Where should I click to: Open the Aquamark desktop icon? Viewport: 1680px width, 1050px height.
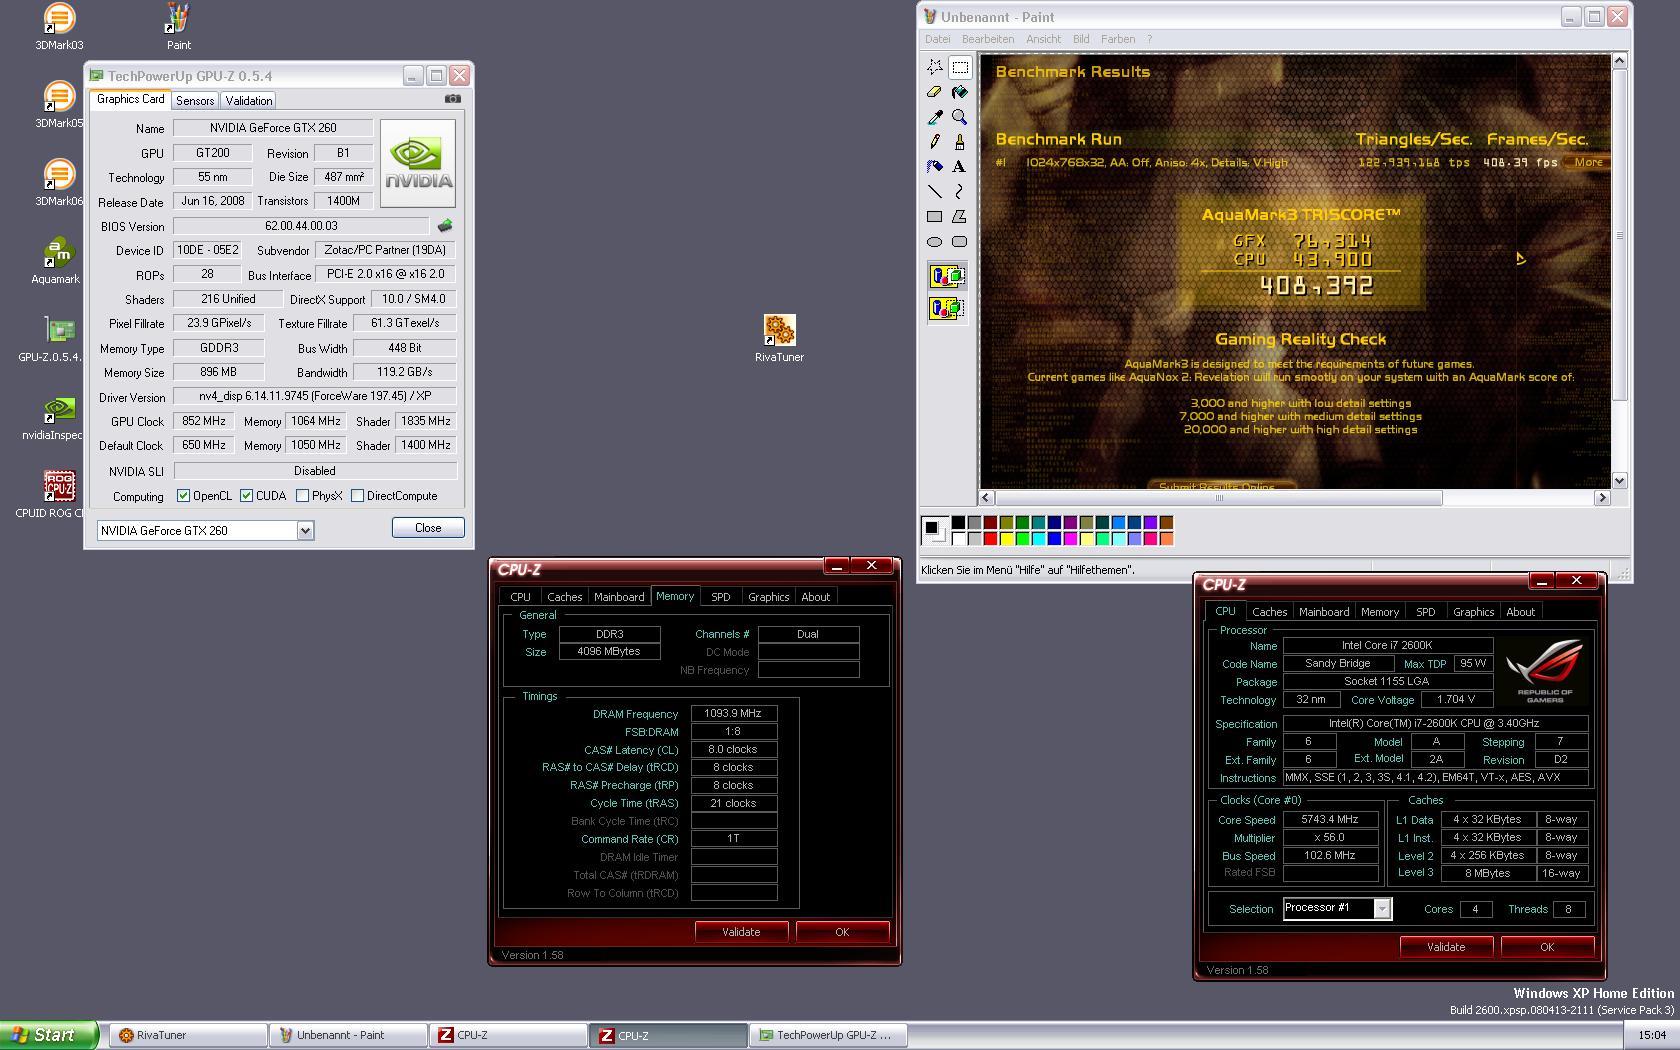(56, 261)
